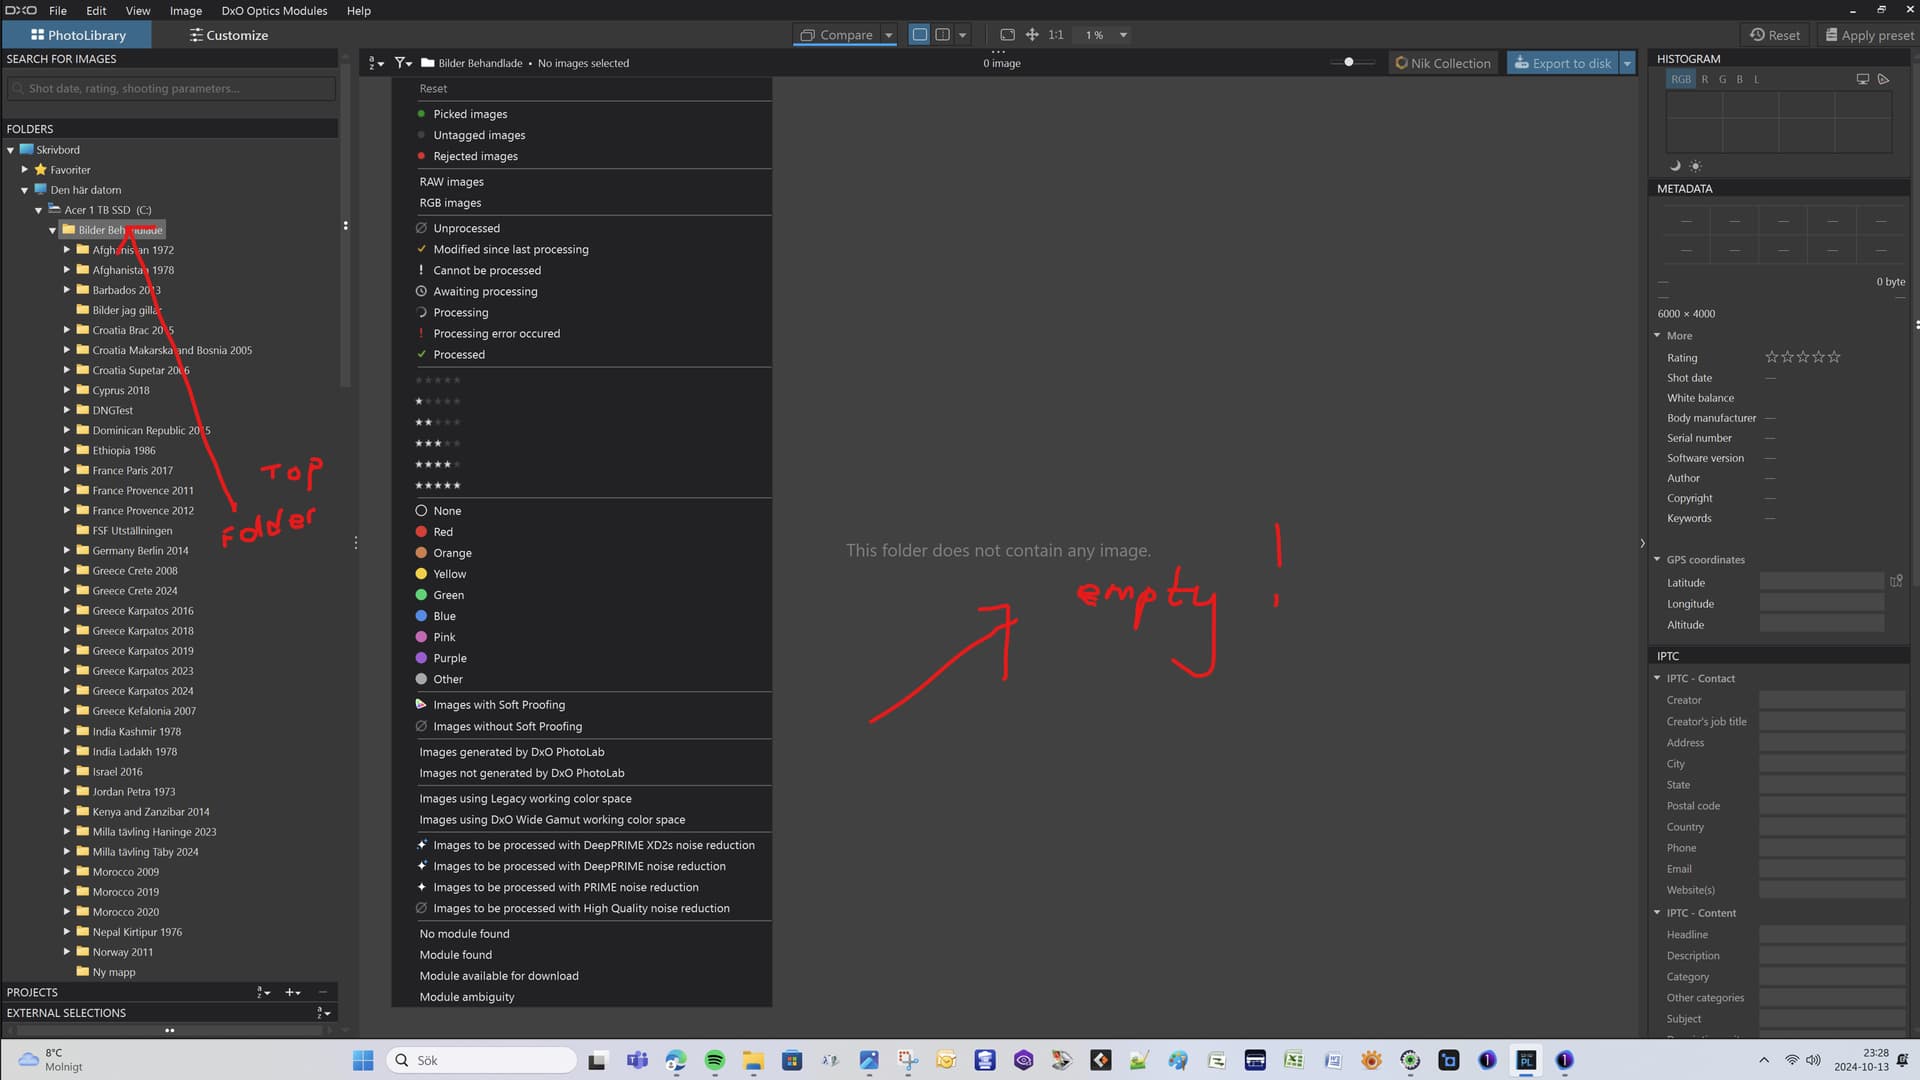1920x1080 pixels.
Task: Click the Windows Start button
Action: [363, 1060]
